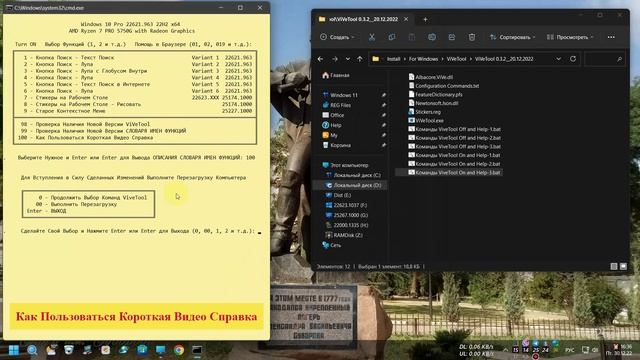Image resolution: width=640 pixels, height=360 pixels.
Task: Expand the address bar history dropdown
Action: [558, 59]
